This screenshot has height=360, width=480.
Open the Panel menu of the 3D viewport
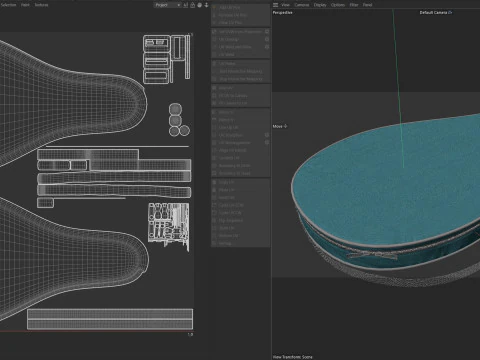pos(367,5)
